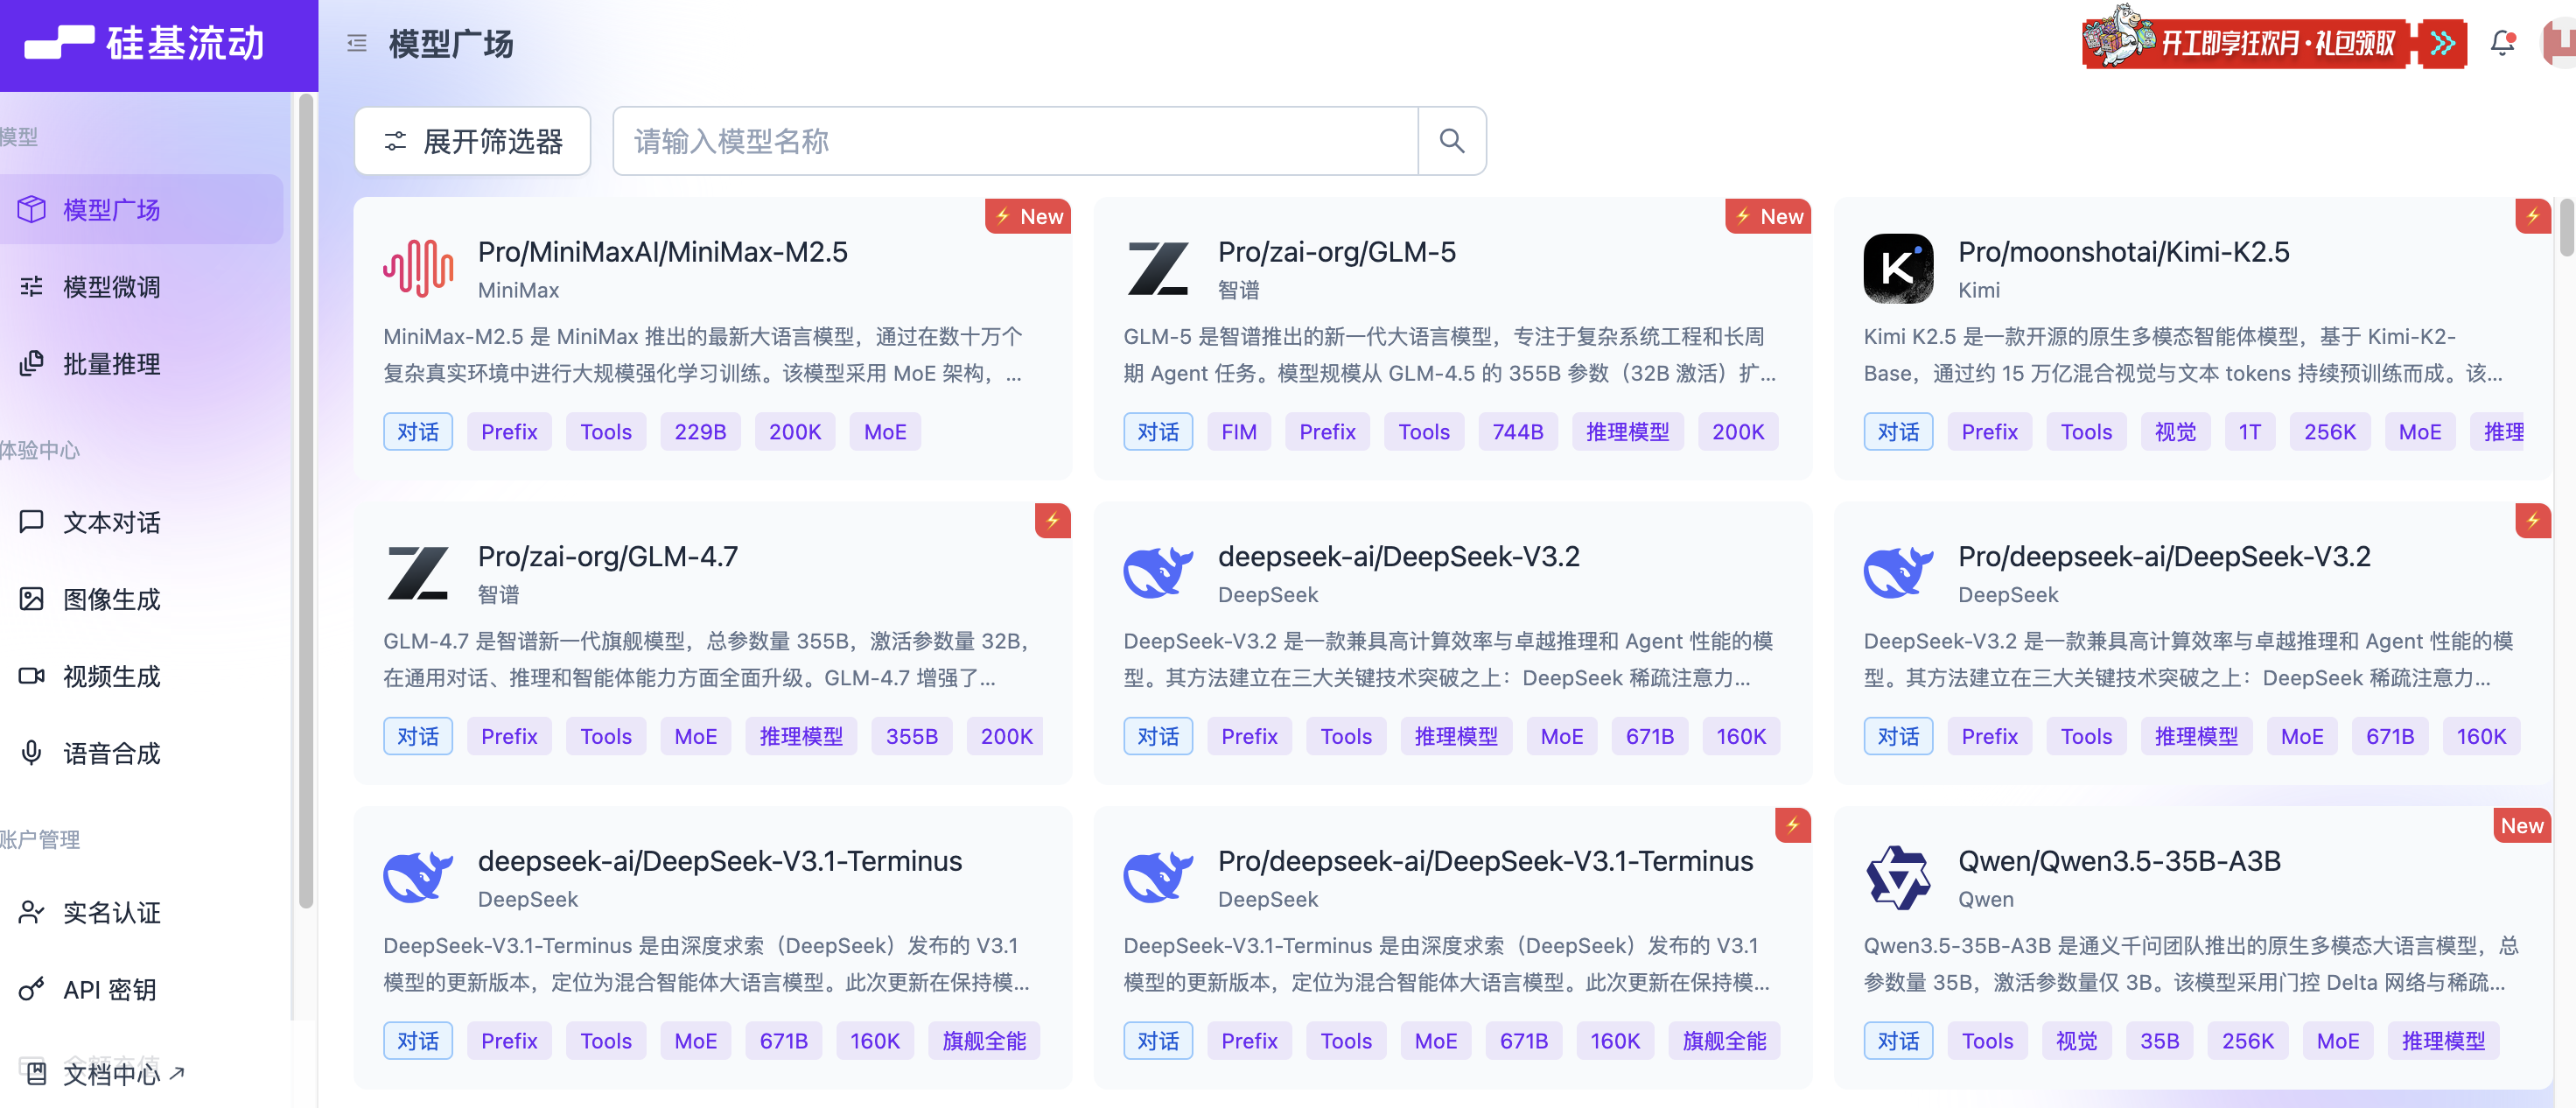Click the sidebar vertical scrollbar

click(306, 500)
